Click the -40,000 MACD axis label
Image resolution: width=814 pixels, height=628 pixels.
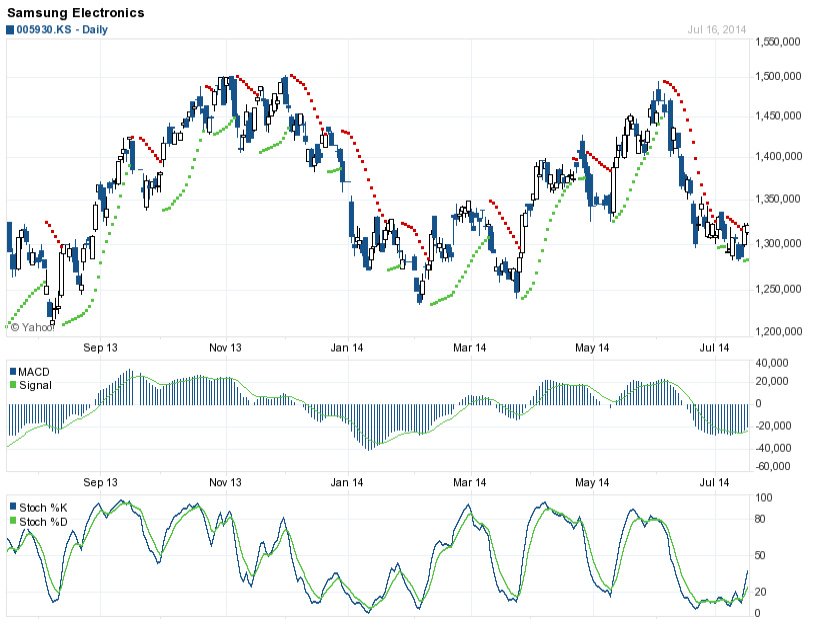pos(772,448)
